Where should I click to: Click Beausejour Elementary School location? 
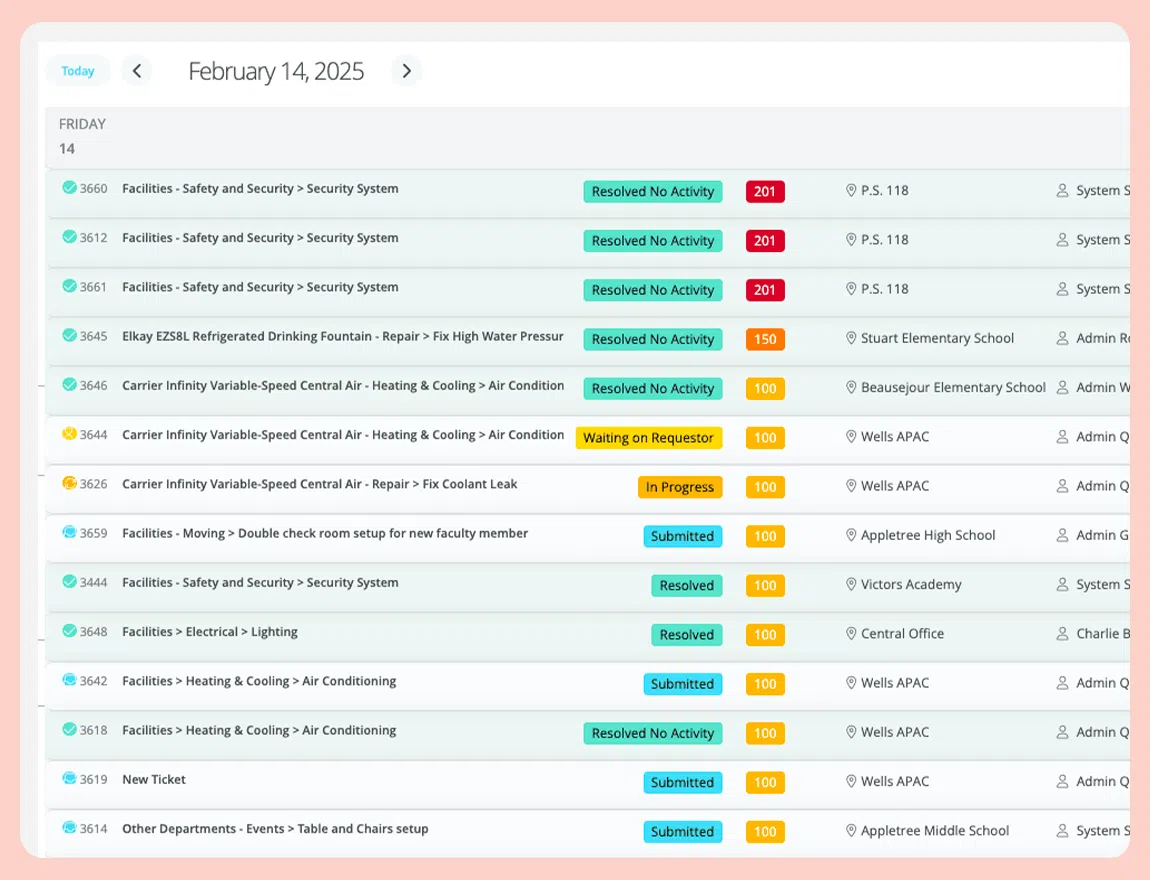click(x=953, y=387)
